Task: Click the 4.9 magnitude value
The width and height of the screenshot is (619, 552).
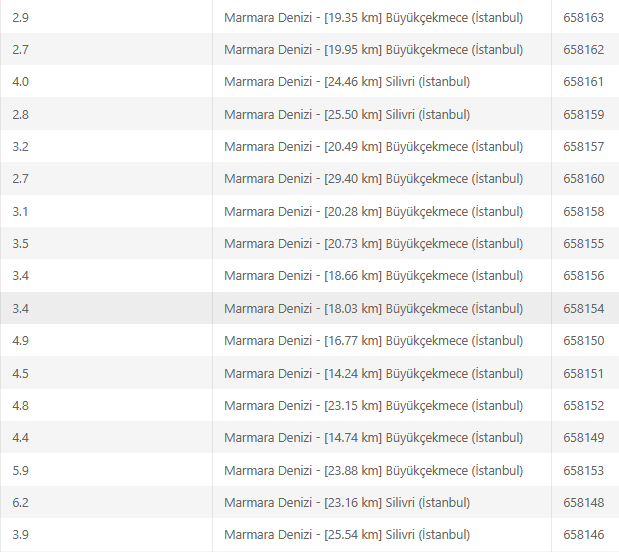Action: pyautogui.click(x=21, y=341)
